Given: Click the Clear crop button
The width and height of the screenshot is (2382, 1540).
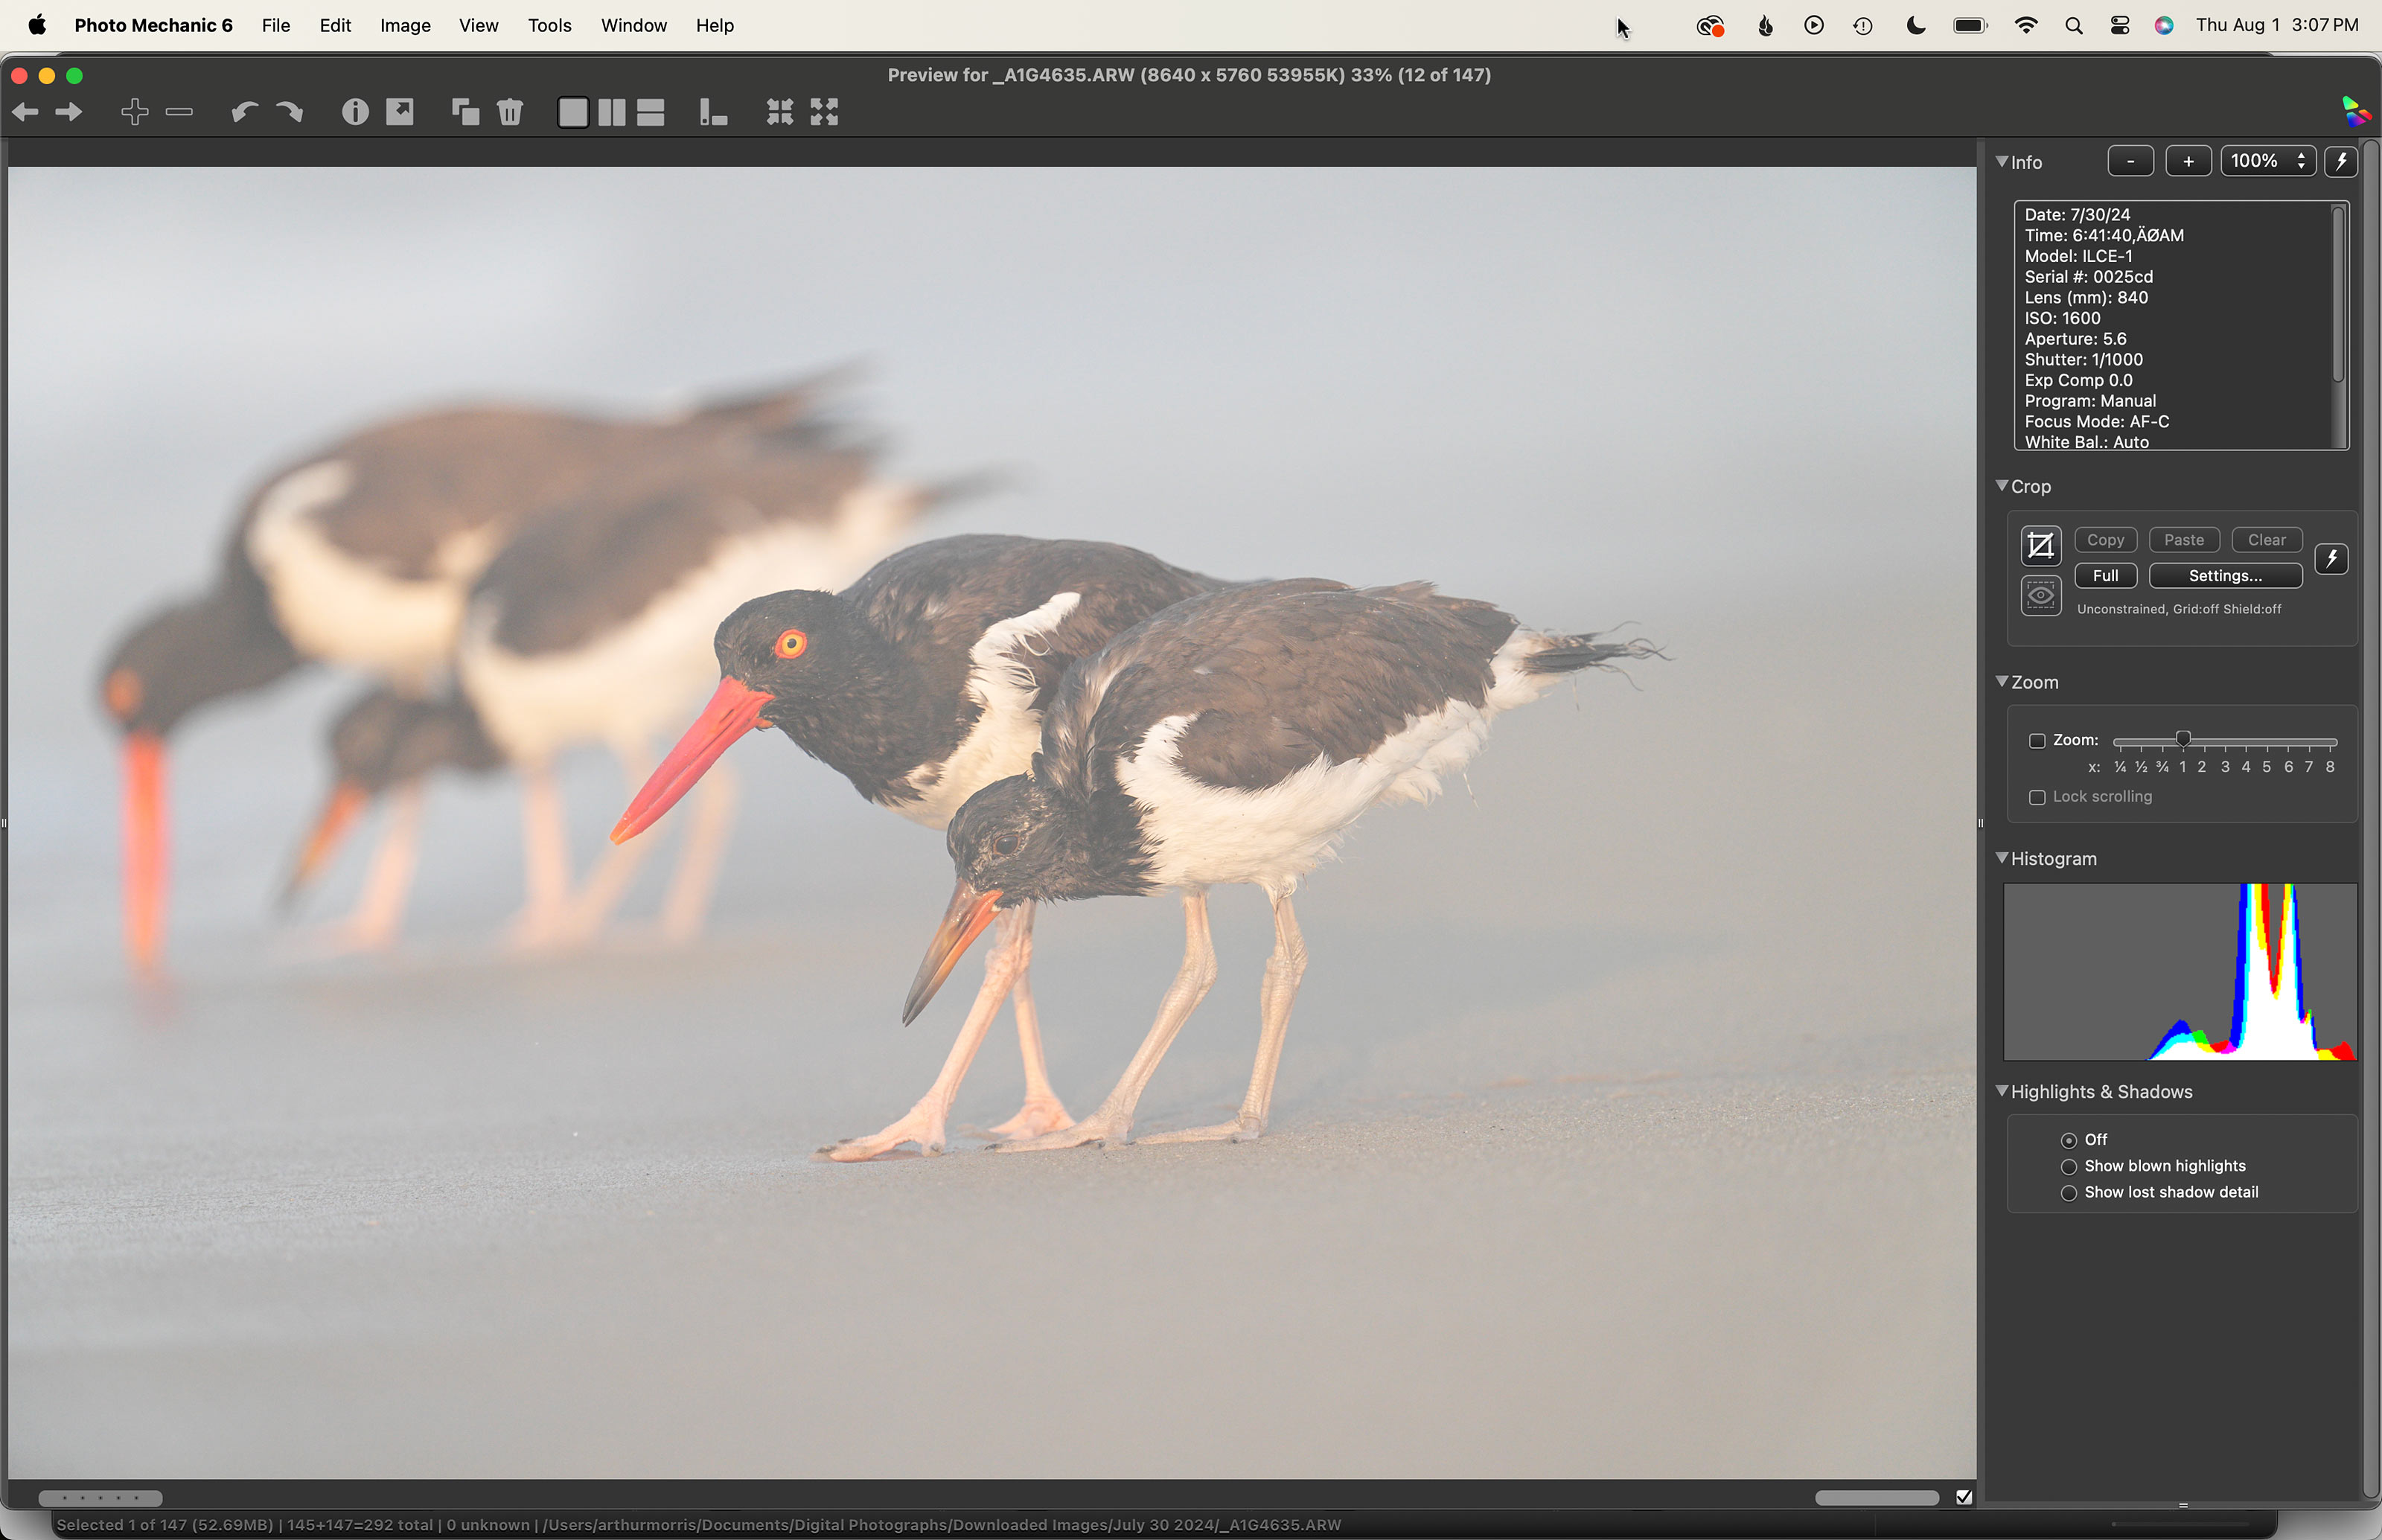Looking at the screenshot, I should pyautogui.click(x=2266, y=540).
